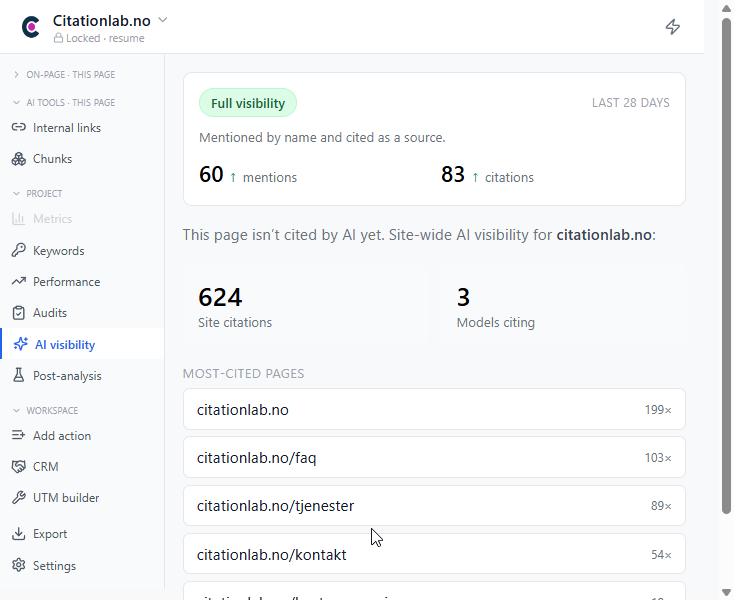Click the 3 Models citing card
Viewport: 734px width, 600px height.
[563, 306]
